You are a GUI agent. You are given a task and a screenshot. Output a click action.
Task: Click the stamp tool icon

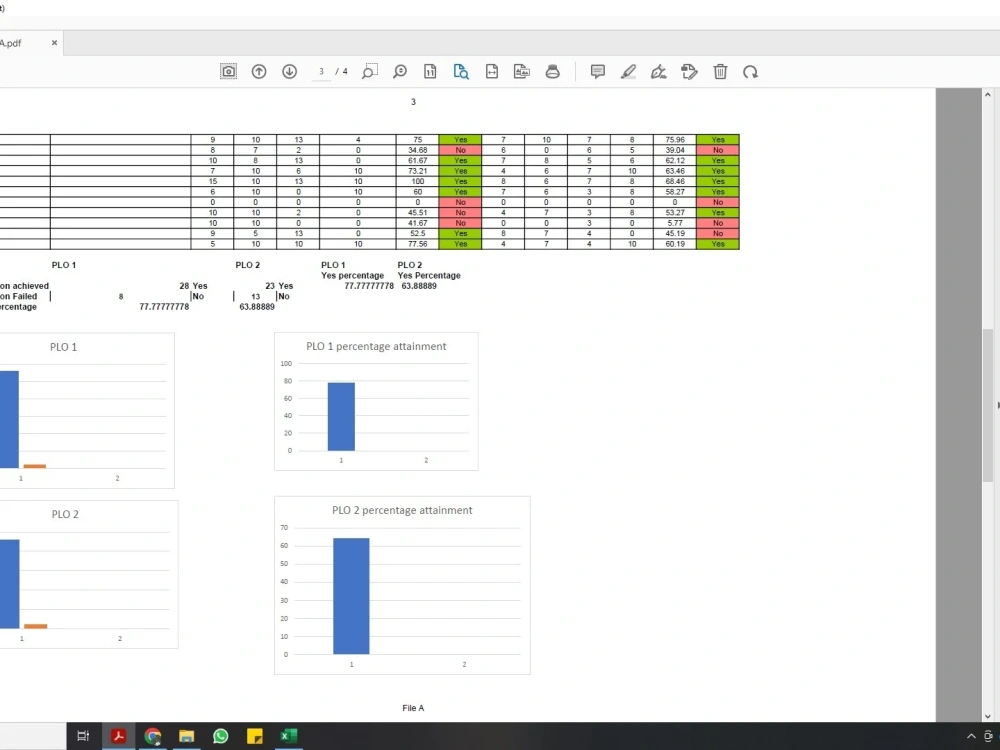click(x=552, y=71)
